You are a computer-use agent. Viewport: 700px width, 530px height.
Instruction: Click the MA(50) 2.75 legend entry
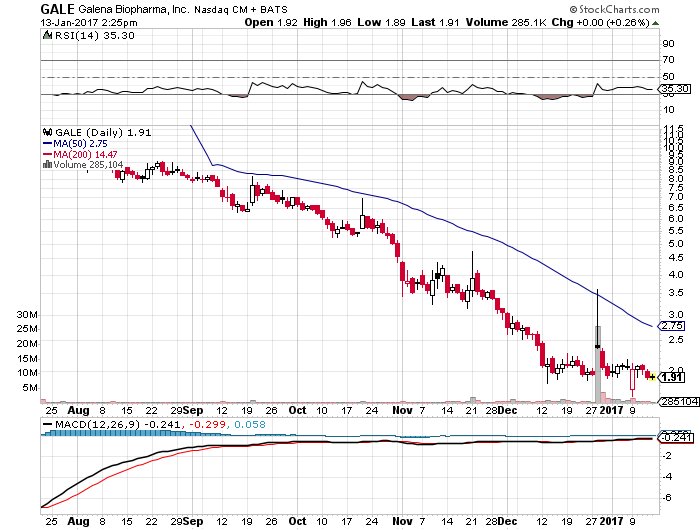point(75,144)
